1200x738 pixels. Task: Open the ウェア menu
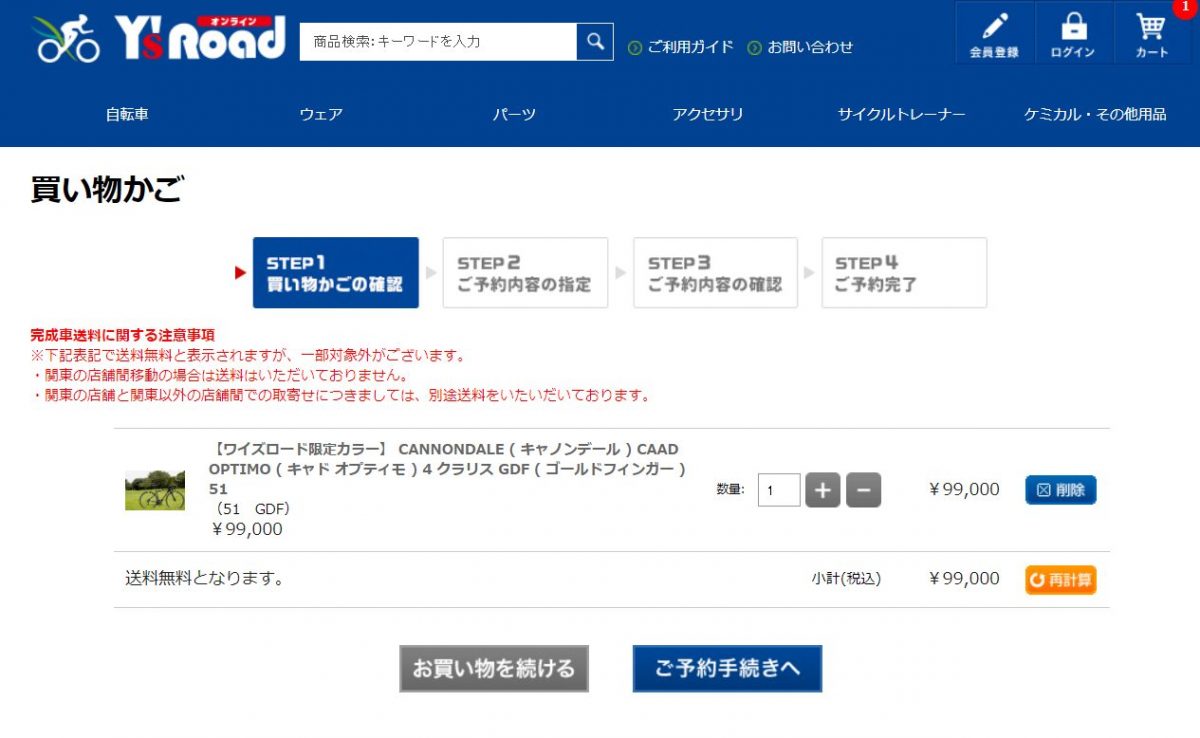click(321, 114)
